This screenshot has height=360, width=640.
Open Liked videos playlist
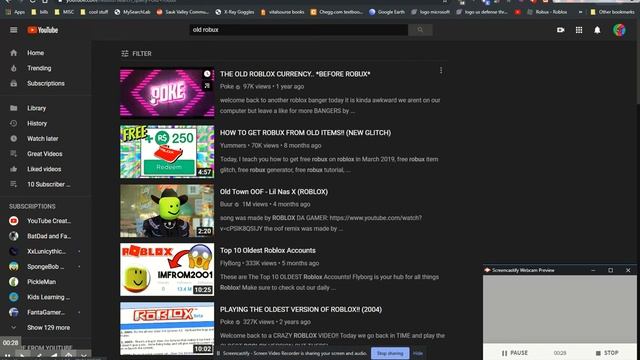45,169
